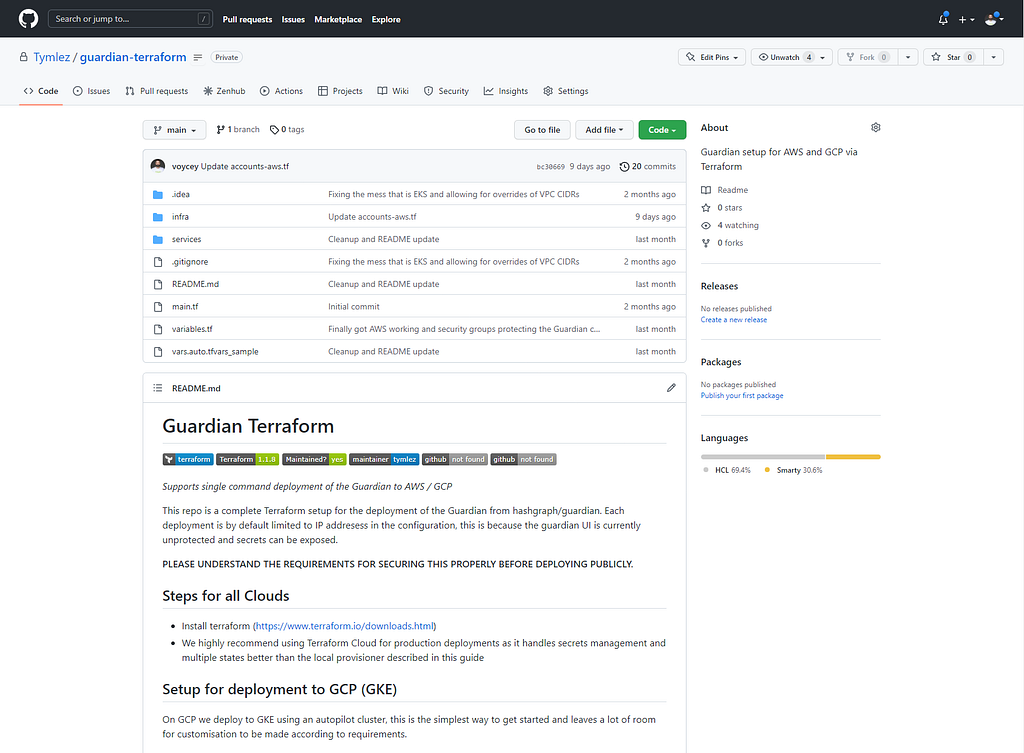View the 0 forks link
1024x753 pixels.
(x=722, y=243)
